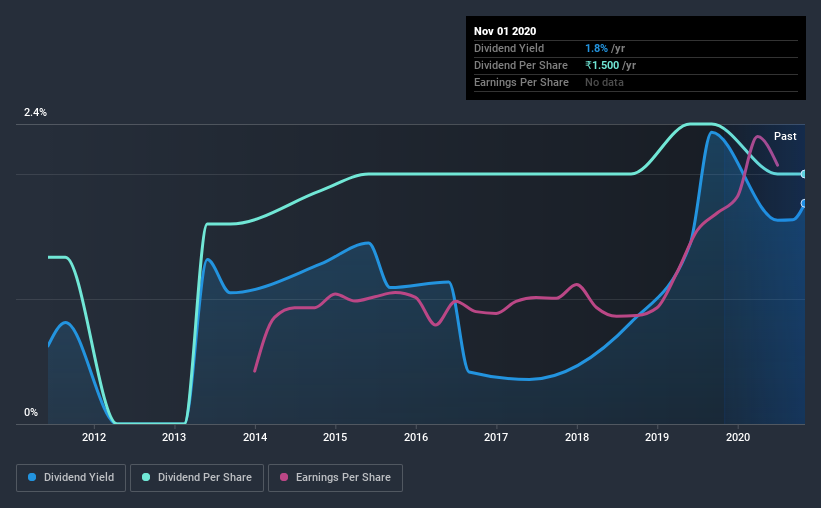Click the Dividend Yield endpoint marker
The height and width of the screenshot is (508, 821).
pyautogui.click(x=804, y=203)
